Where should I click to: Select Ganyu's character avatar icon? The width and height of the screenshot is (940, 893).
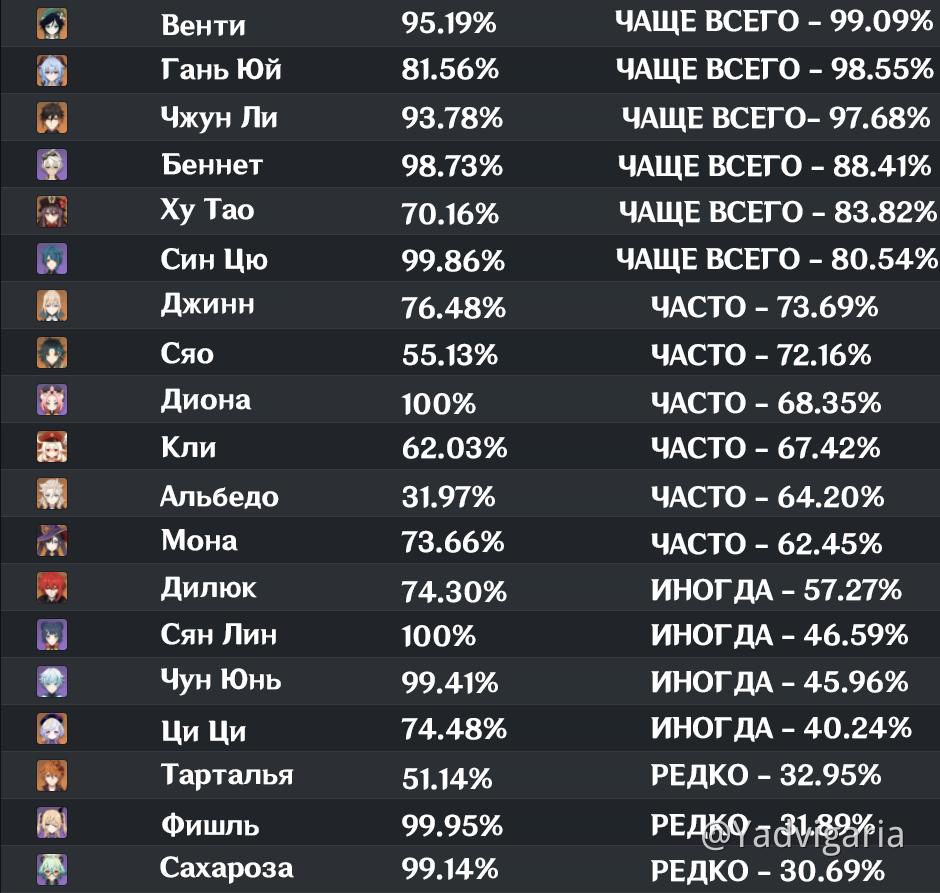pos(52,71)
